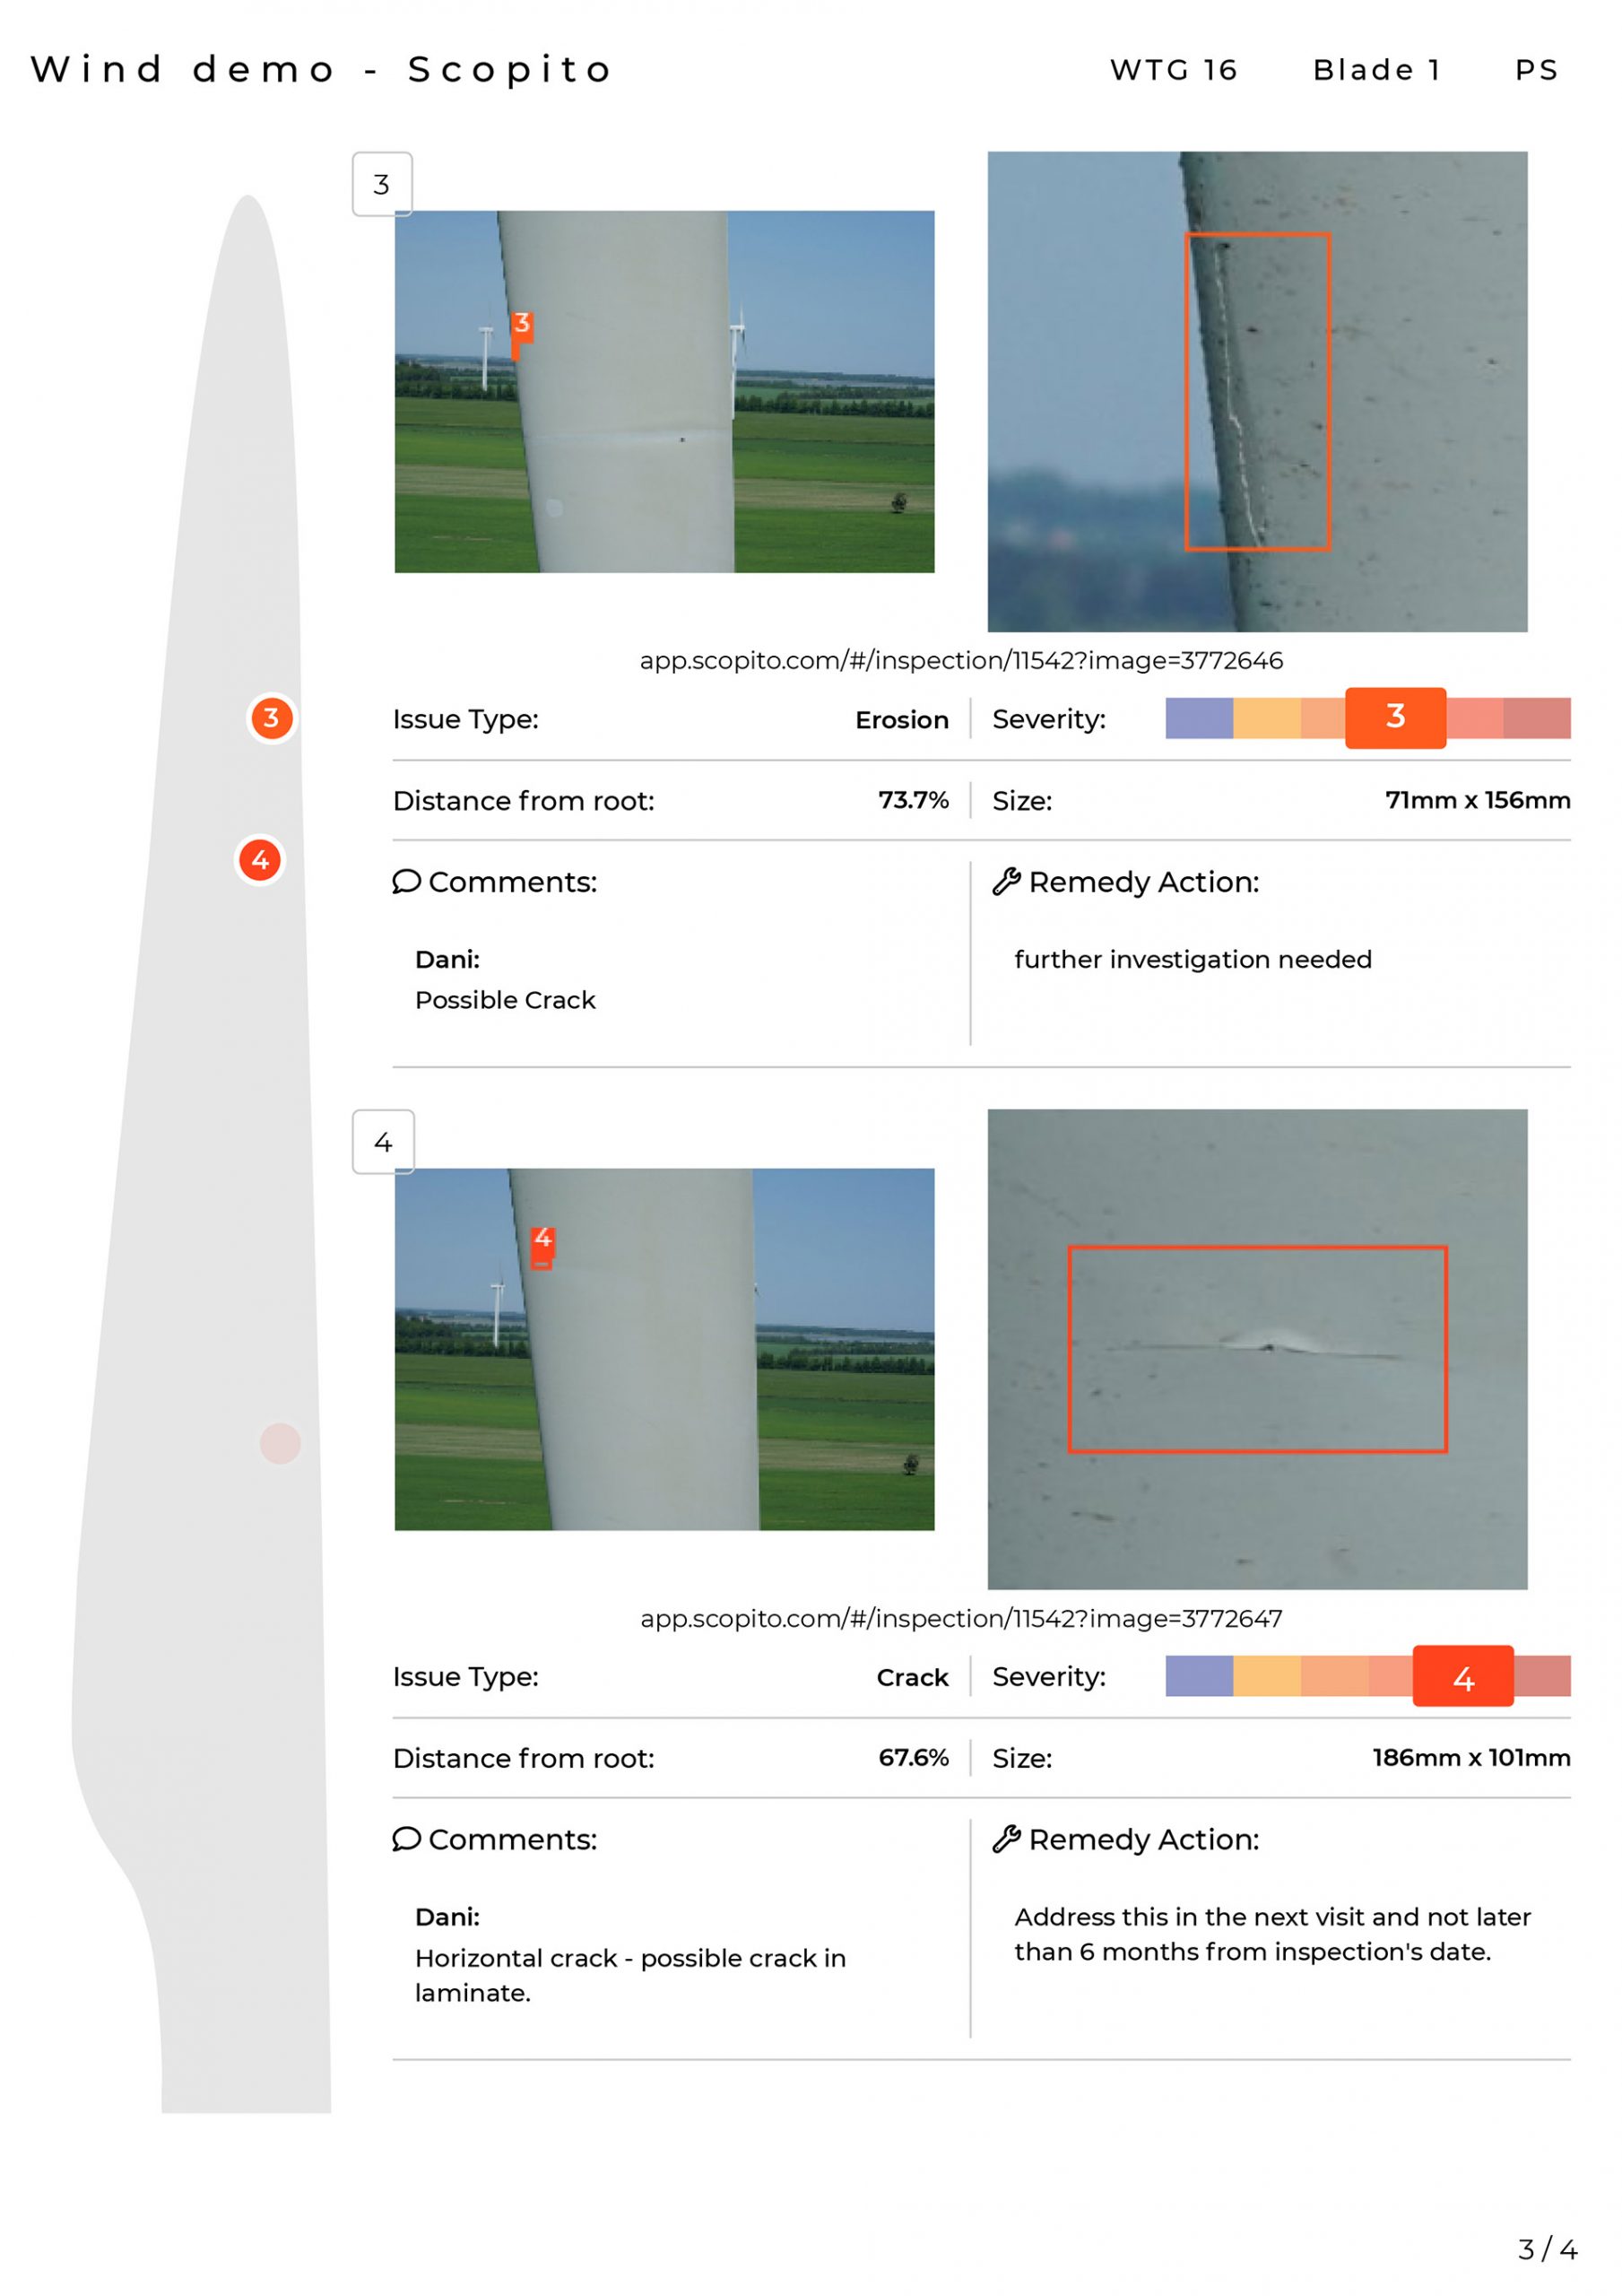Open inspection link ending image=3772647
Screen dimensions: 1622x2296
click(x=961, y=1618)
